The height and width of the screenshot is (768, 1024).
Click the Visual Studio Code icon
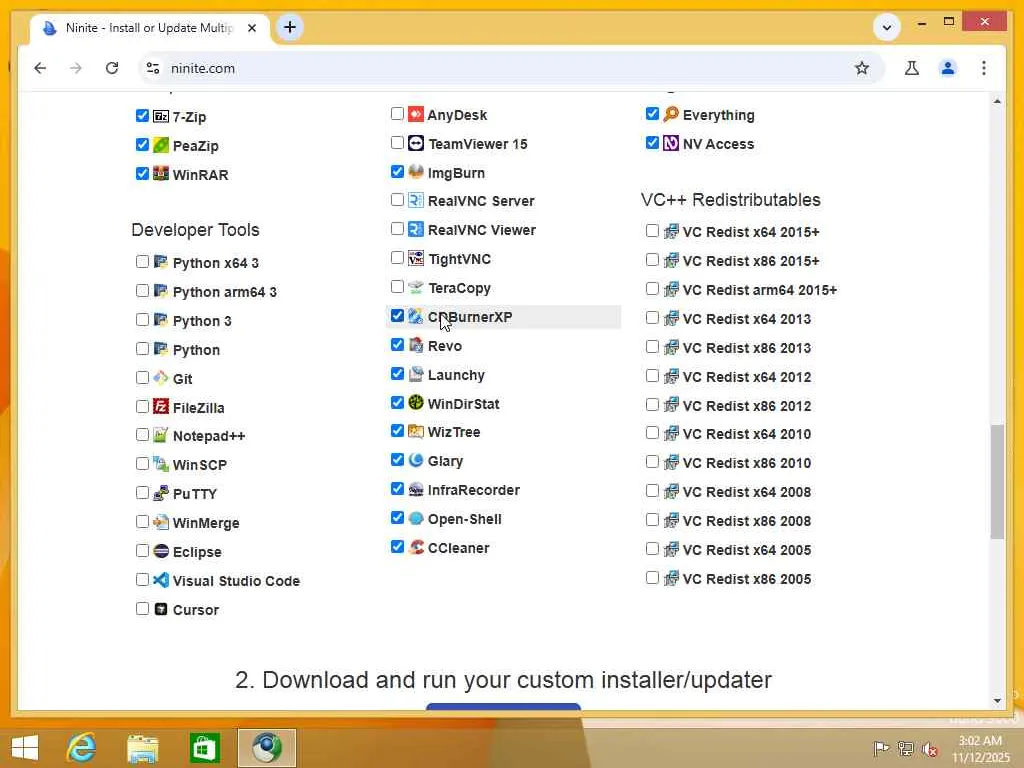pyautogui.click(x=161, y=580)
